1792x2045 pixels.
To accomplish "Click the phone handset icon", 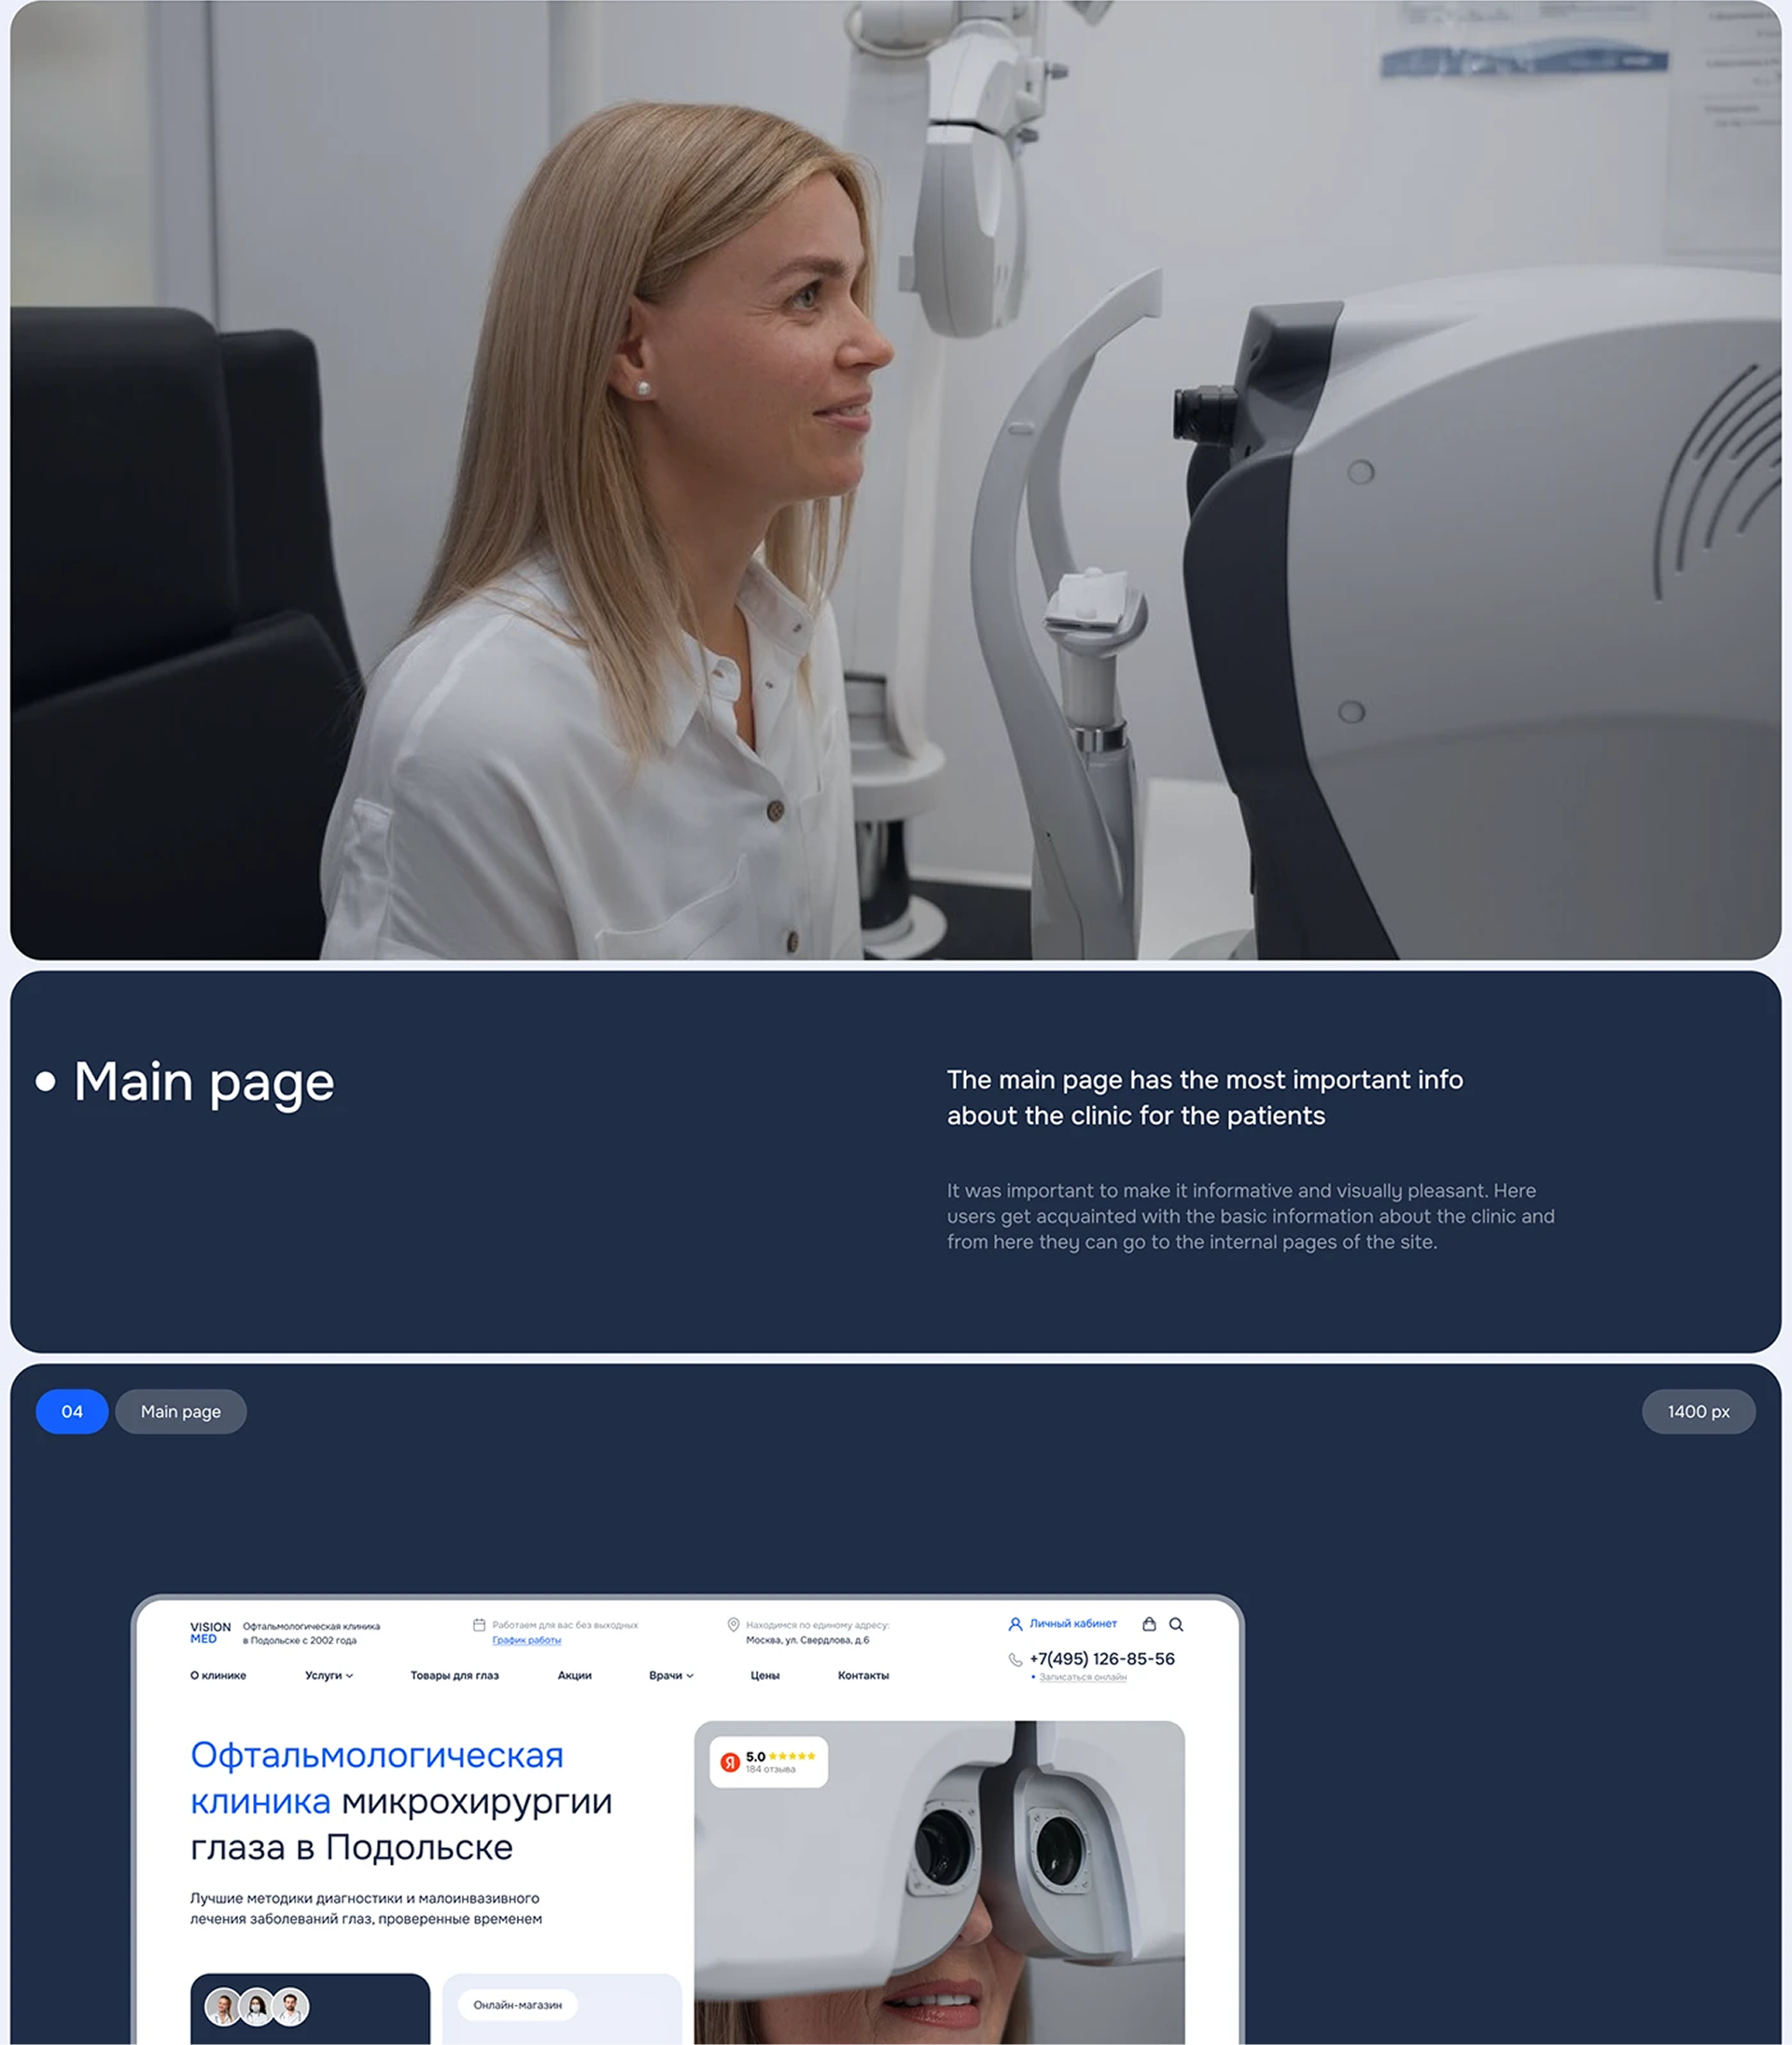I will 1015,1659.
